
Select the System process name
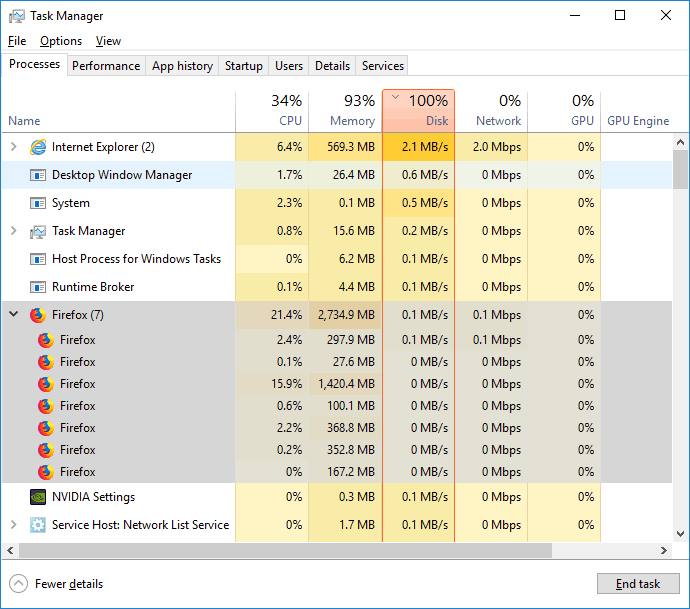coord(71,203)
